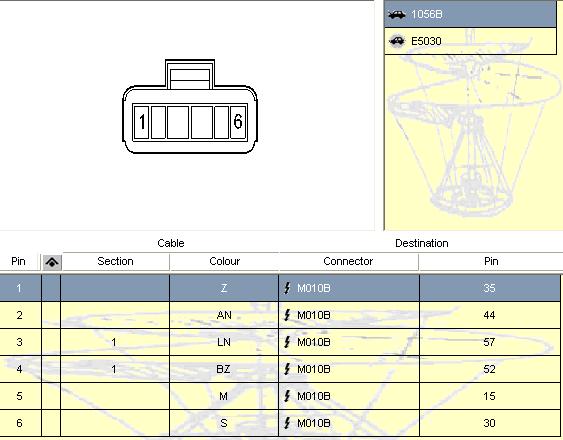Screen dimensions: 563x440
Task: Select the 1056B car icon entry
Action: (397, 14)
